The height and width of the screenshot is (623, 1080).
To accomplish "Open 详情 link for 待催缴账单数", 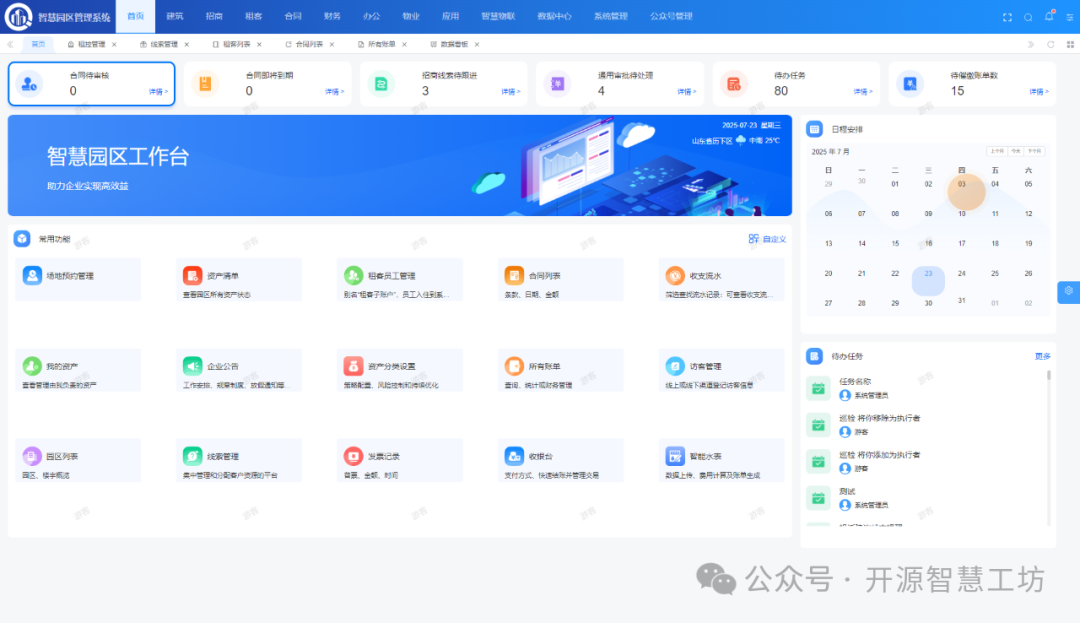I will click(1039, 92).
